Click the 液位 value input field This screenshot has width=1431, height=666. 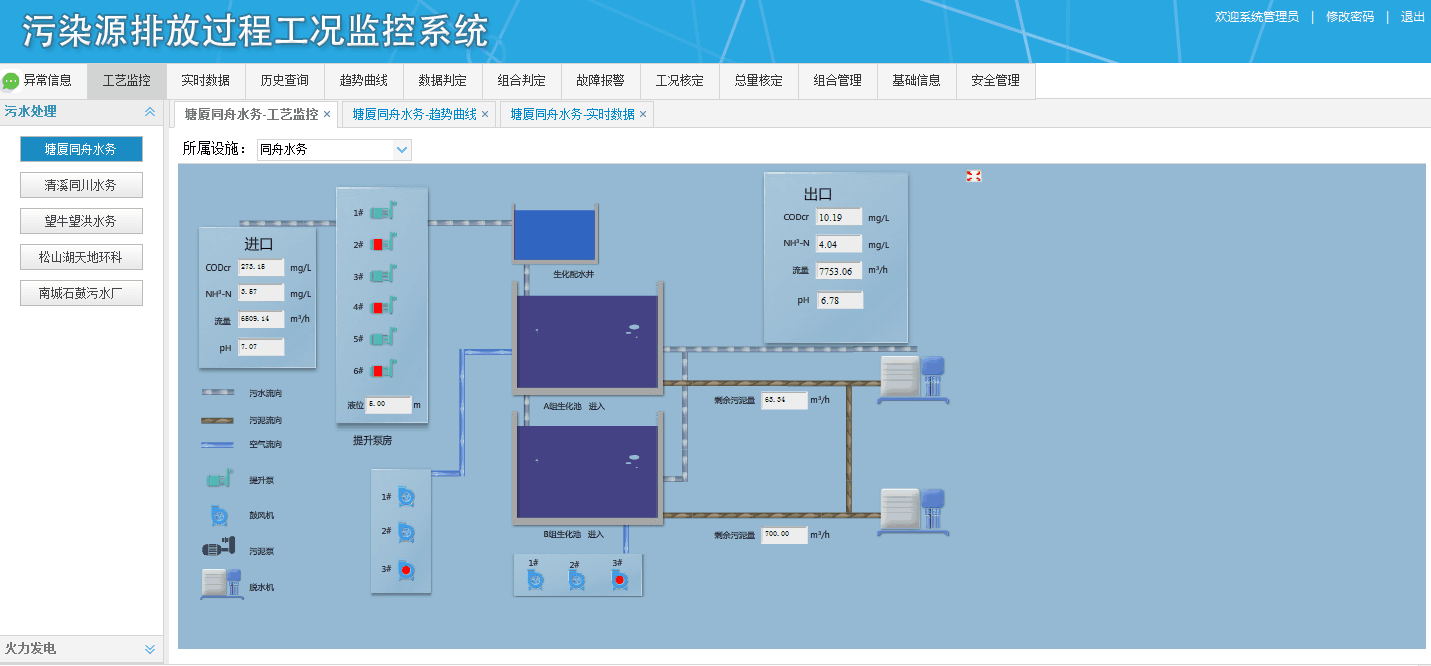coord(387,404)
